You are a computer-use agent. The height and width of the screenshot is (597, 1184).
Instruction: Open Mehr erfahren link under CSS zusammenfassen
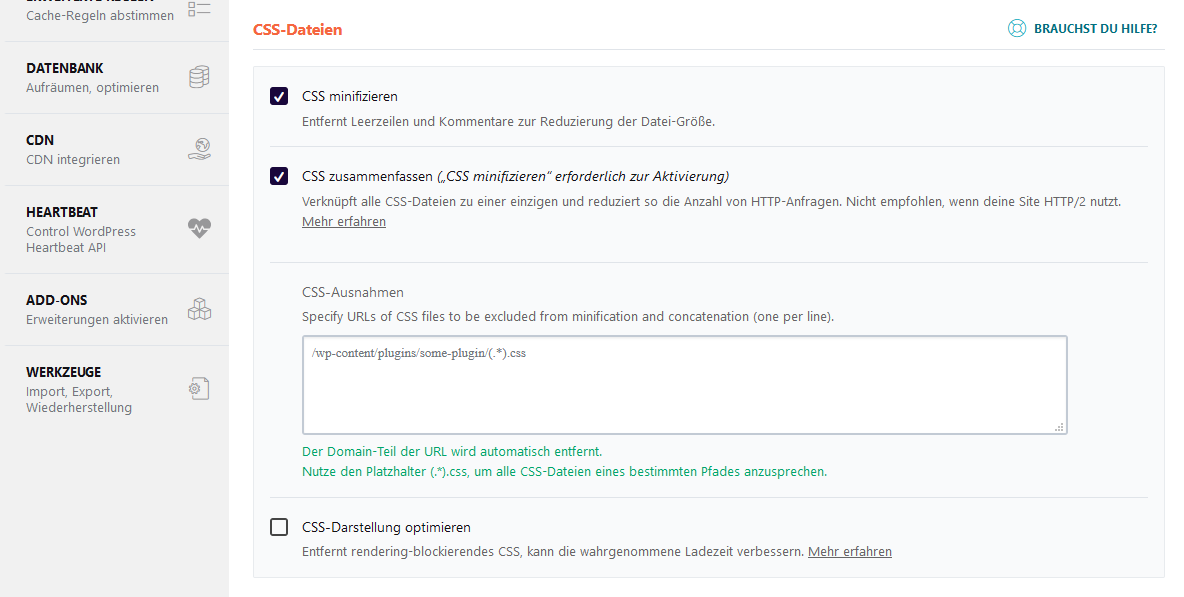pyautogui.click(x=344, y=222)
